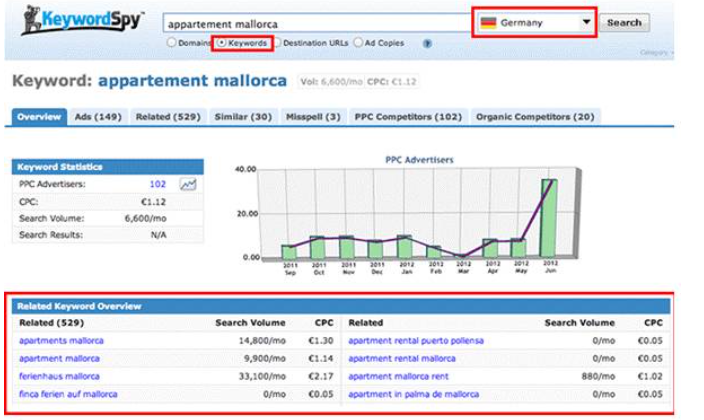Click in the keyword search input field
This screenshot has height=420, width=704.
pyautogui.click(x=317, y=23)
